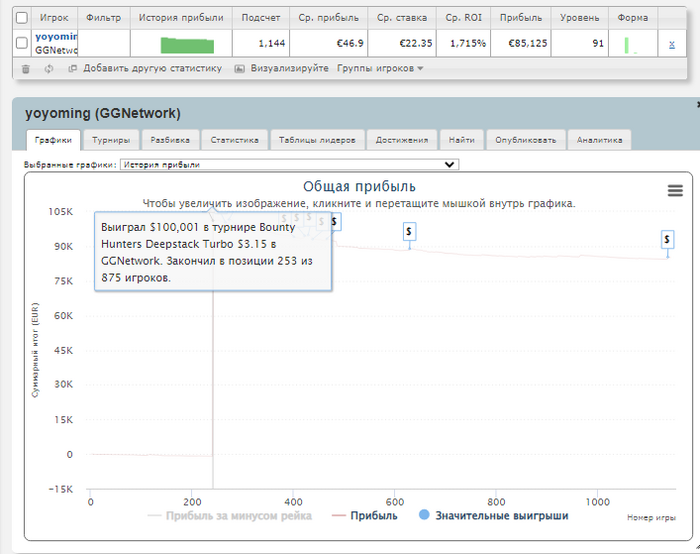
Task: Tick the yoyoming row checkbox
Action: tap(21, 43)
